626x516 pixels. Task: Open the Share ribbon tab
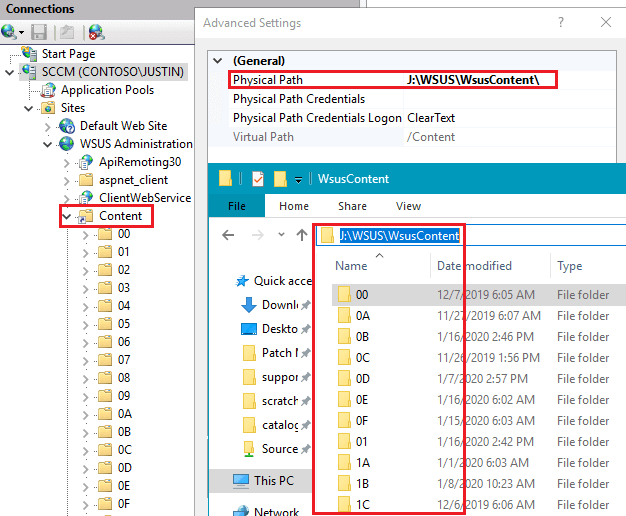[x=352, y=206]
